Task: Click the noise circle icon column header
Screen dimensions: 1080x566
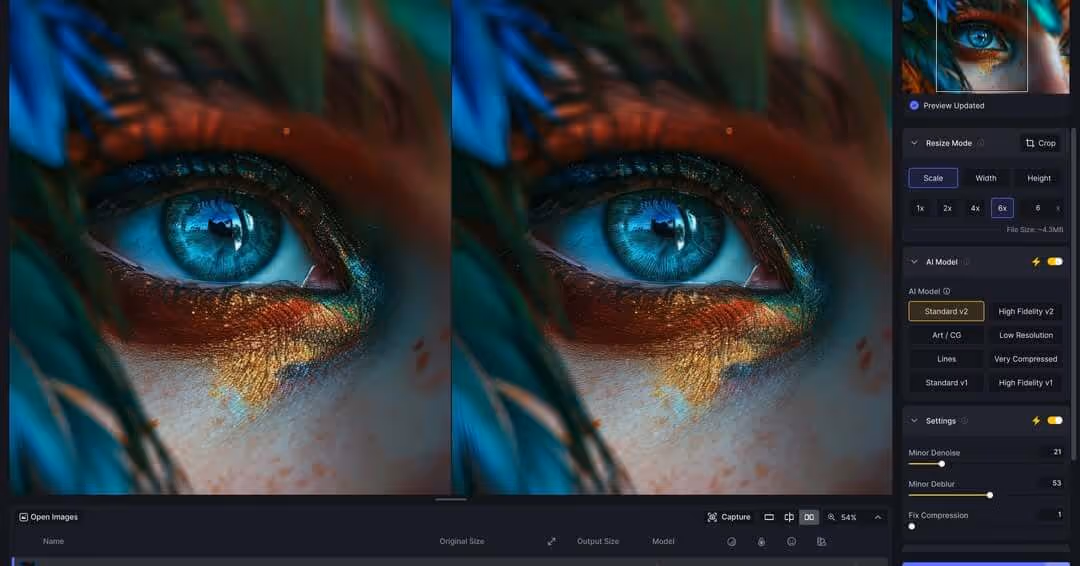Action: [731, 542]
